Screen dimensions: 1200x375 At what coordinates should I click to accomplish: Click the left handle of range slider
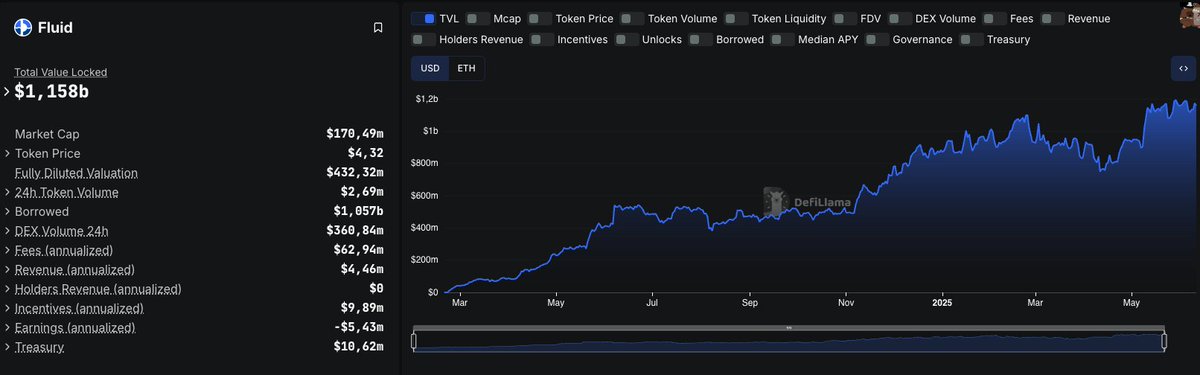click(414, 341)
